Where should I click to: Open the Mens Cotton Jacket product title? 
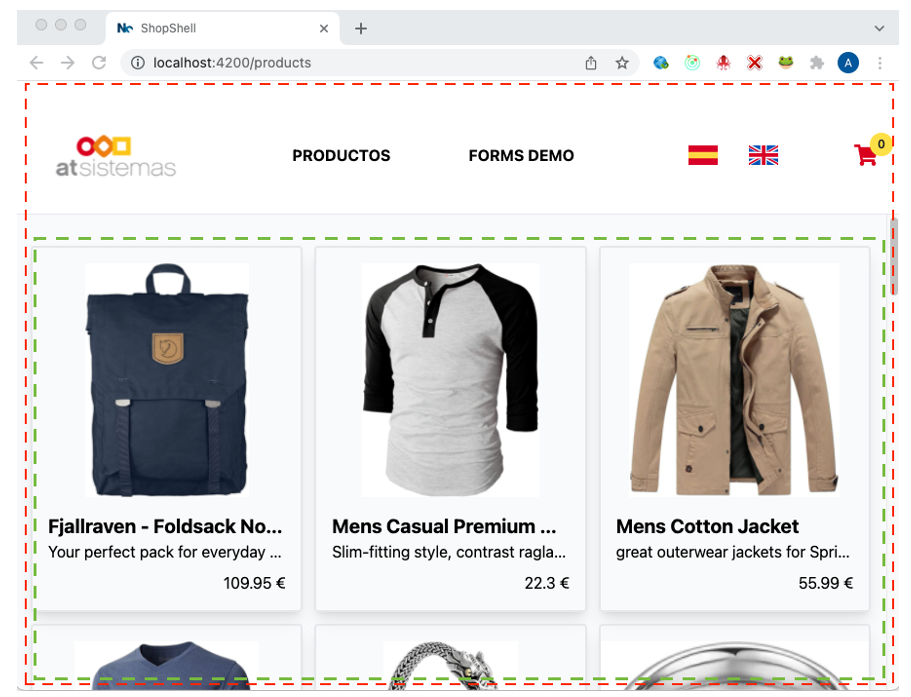click(x=707, y=526)
